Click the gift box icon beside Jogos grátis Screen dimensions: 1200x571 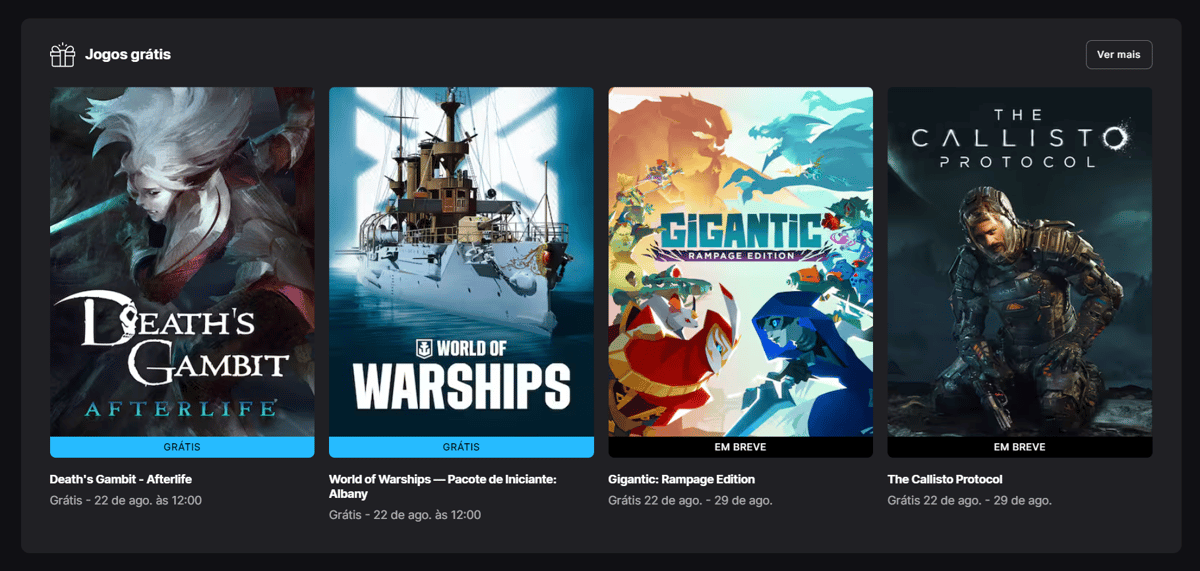point(63,55)
